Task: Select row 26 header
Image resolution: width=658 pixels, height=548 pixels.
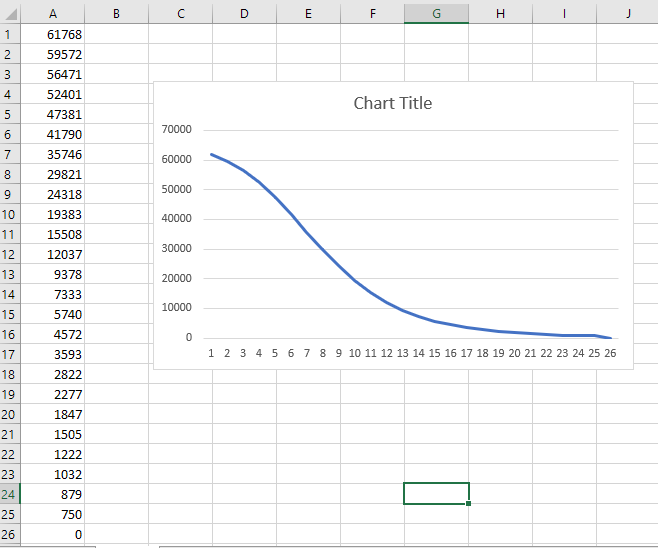Action: click(10, 534)
